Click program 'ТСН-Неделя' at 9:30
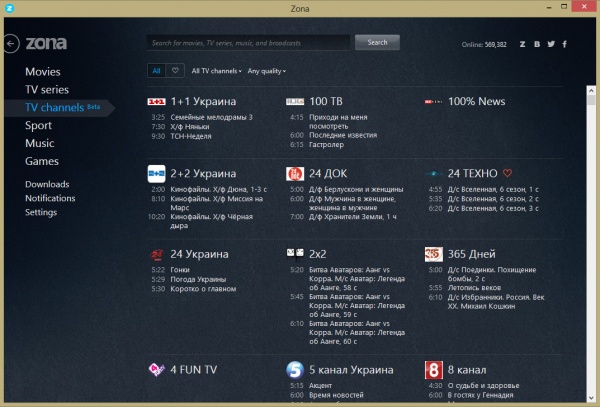Viewport: 600px width, 407px height. point(191,136)
